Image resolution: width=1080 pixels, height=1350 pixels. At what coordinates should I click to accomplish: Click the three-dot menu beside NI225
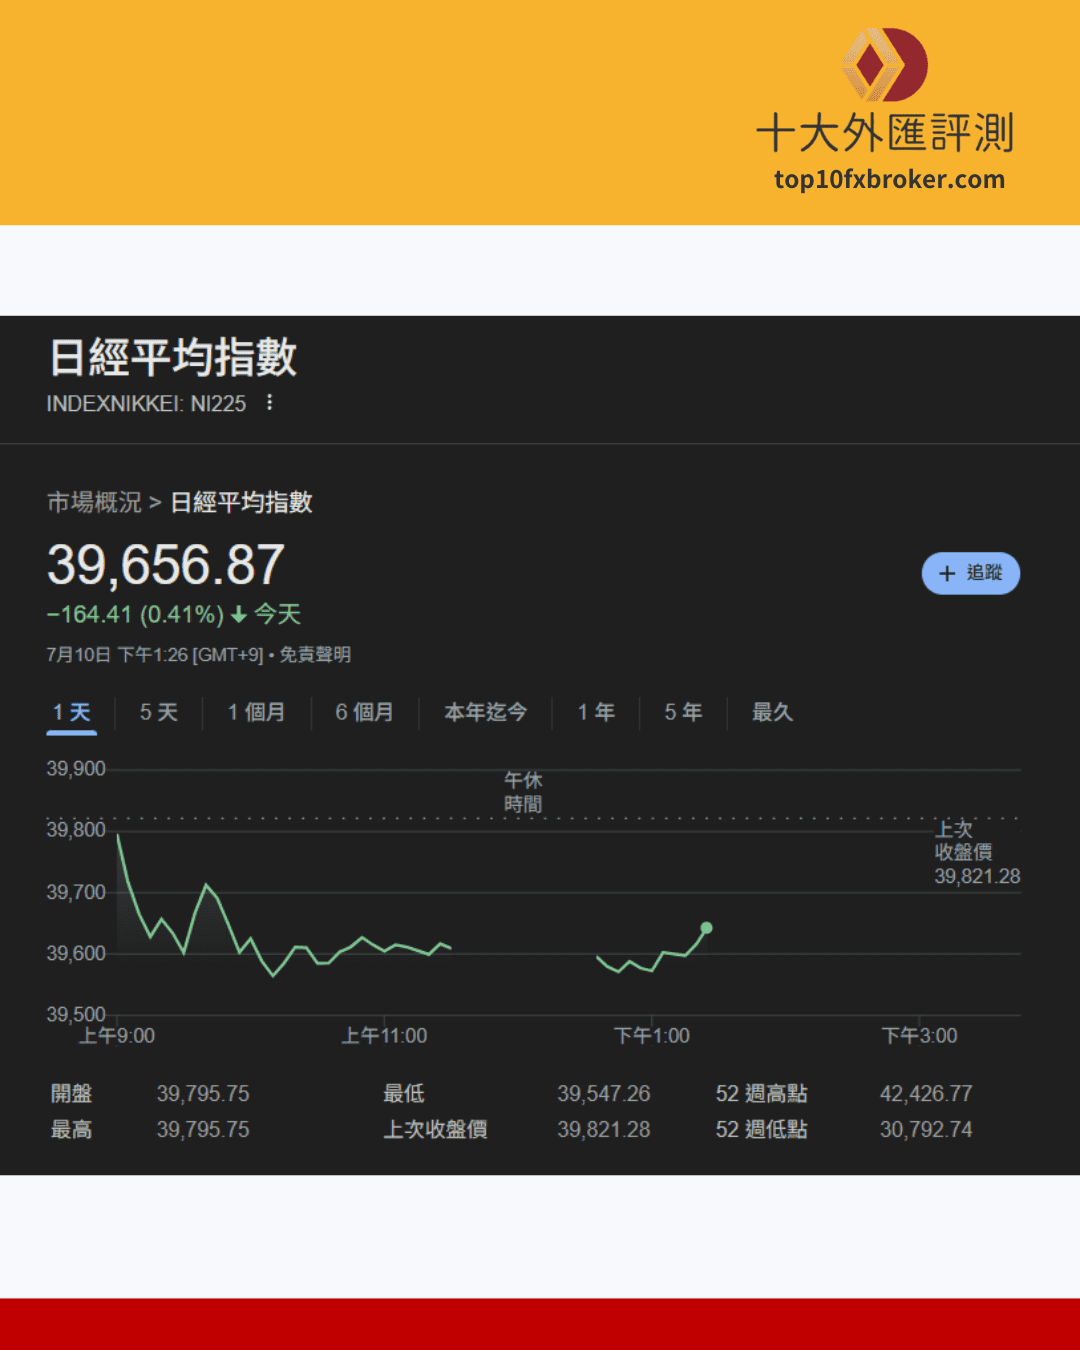pyautogui.click(x=269, y=403)
